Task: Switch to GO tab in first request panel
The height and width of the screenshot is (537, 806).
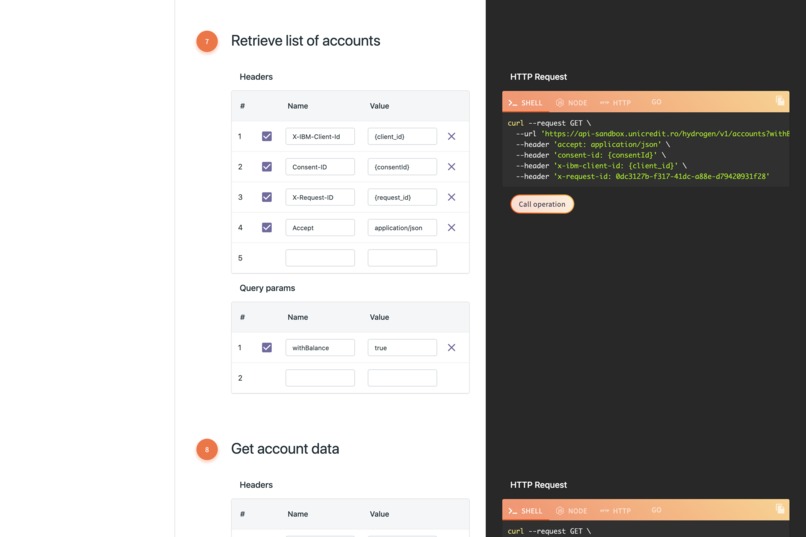Action: (656, 102)
